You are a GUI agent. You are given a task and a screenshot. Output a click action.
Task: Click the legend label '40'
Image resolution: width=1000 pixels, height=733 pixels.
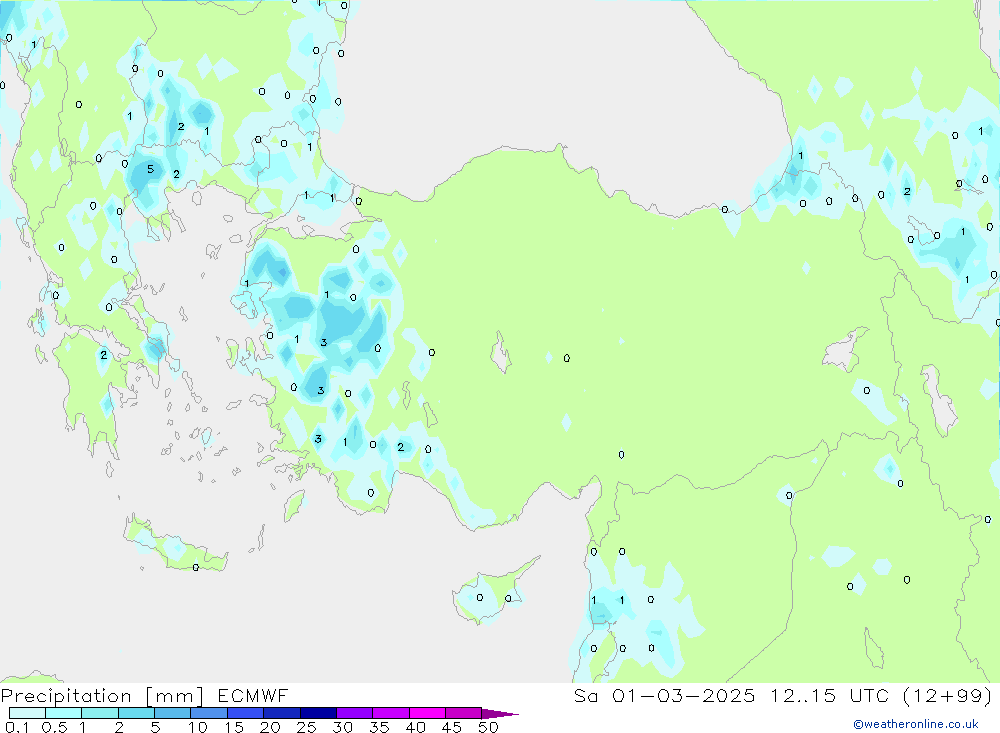point(415,727)
